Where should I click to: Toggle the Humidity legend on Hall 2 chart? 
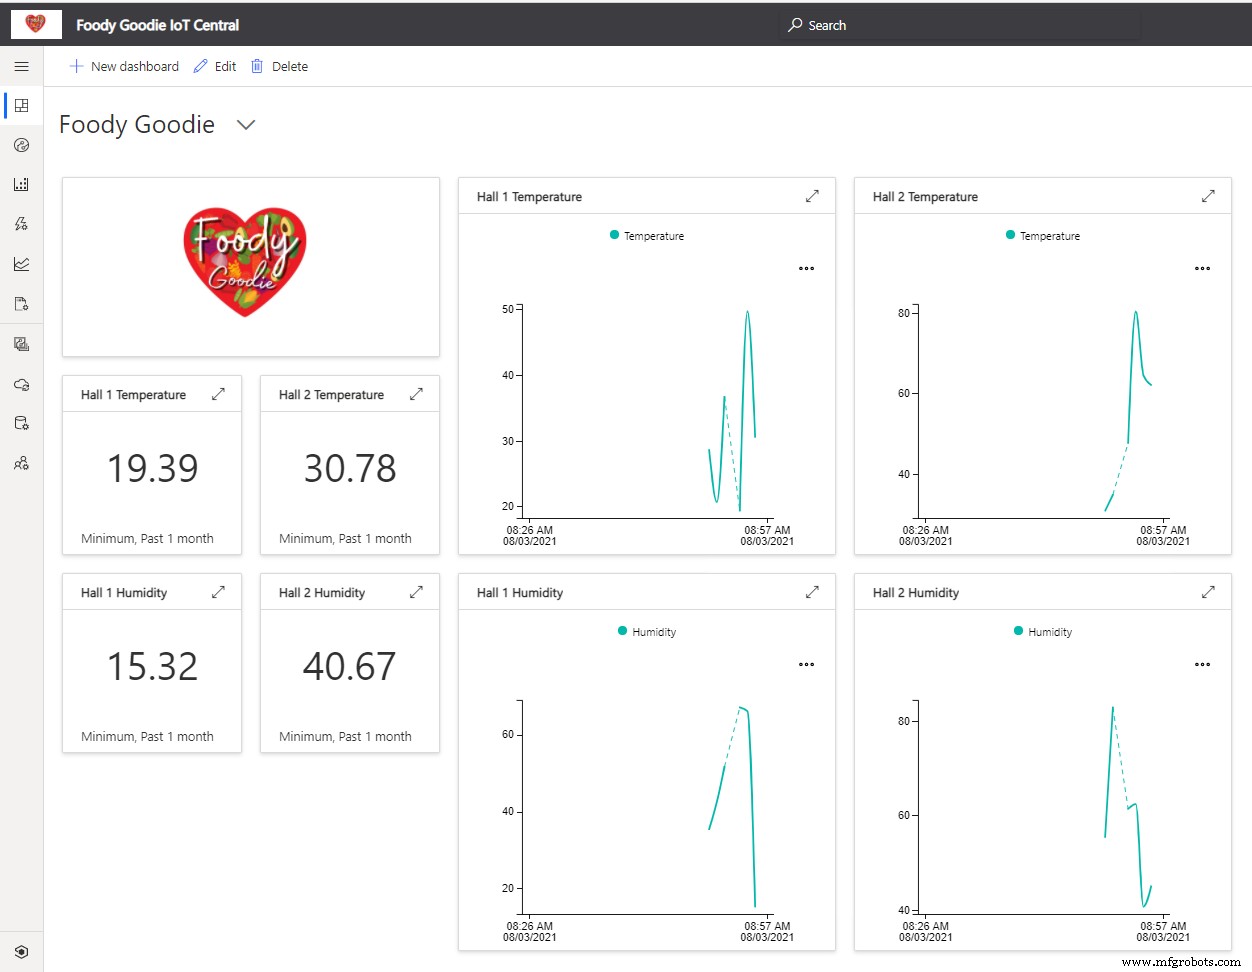pyautogui.click(x=1042, y=631)
